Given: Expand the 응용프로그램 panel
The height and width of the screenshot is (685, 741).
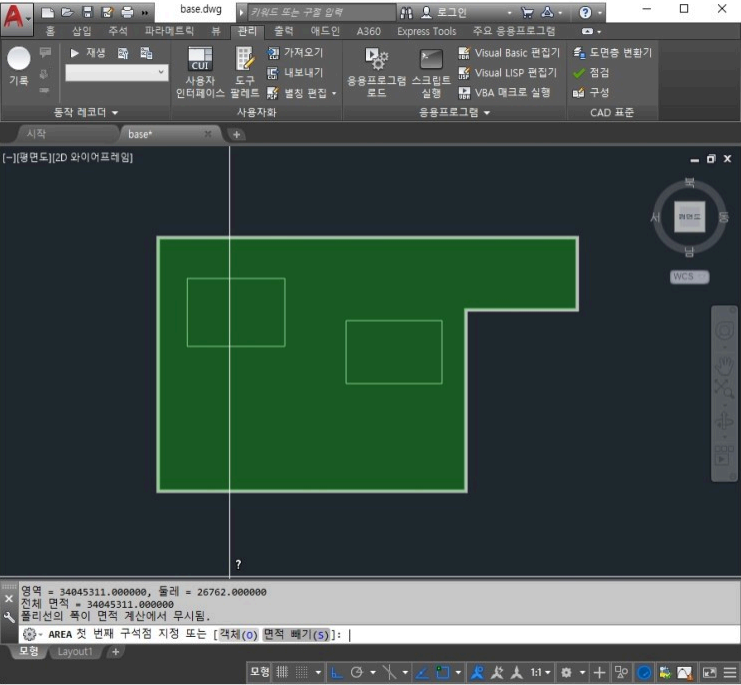Looking at the screenshot, I should coord(454,112).
